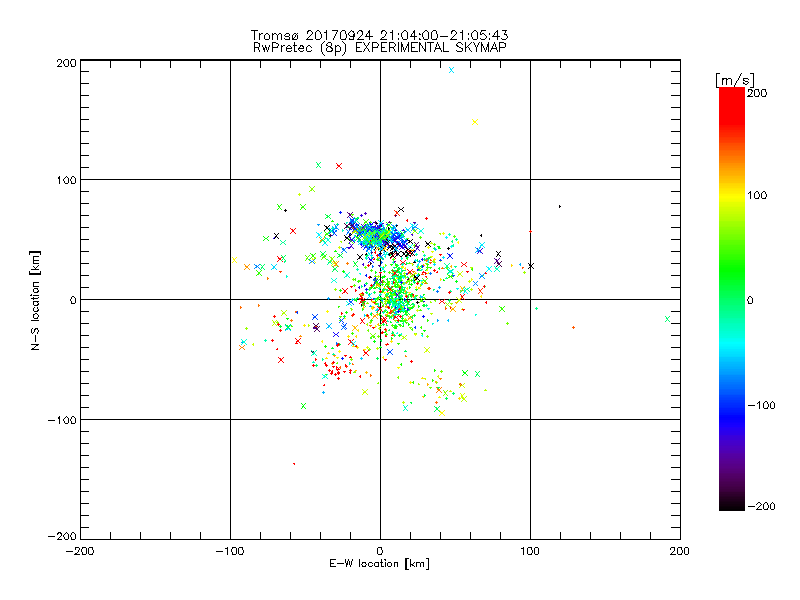Image resolution: width=800 pixels, height=600 pixels.
Task: Click the plot origin where zero gridlines cross
Action: point(380,299)
